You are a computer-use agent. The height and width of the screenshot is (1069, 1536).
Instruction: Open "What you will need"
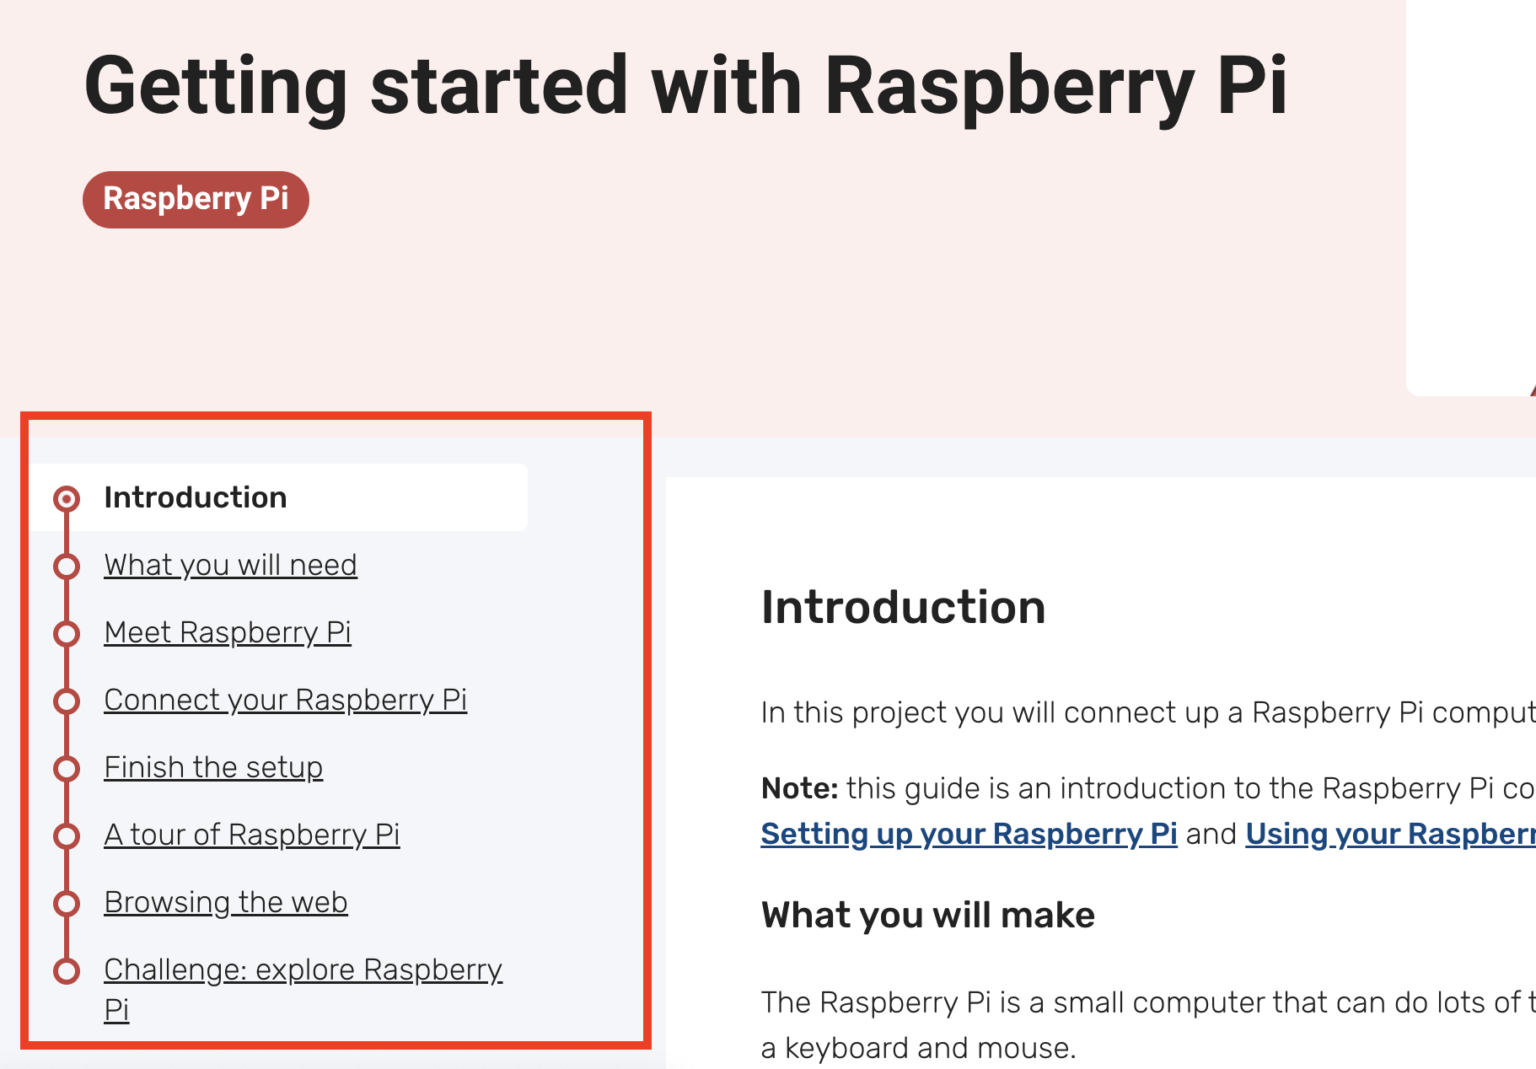point(230,566)
